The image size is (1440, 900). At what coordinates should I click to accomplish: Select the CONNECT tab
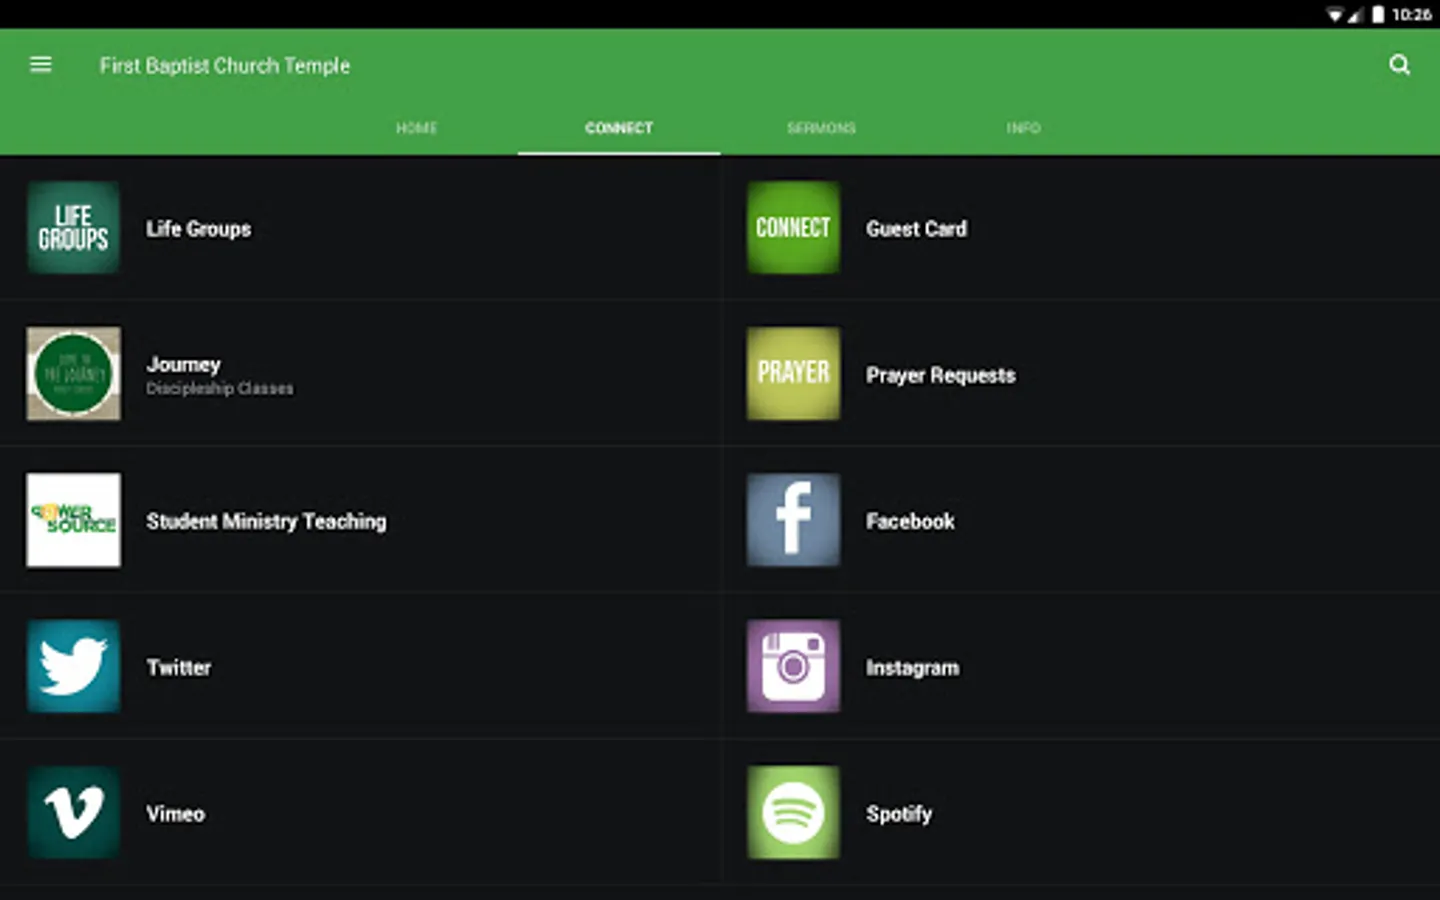619,128
